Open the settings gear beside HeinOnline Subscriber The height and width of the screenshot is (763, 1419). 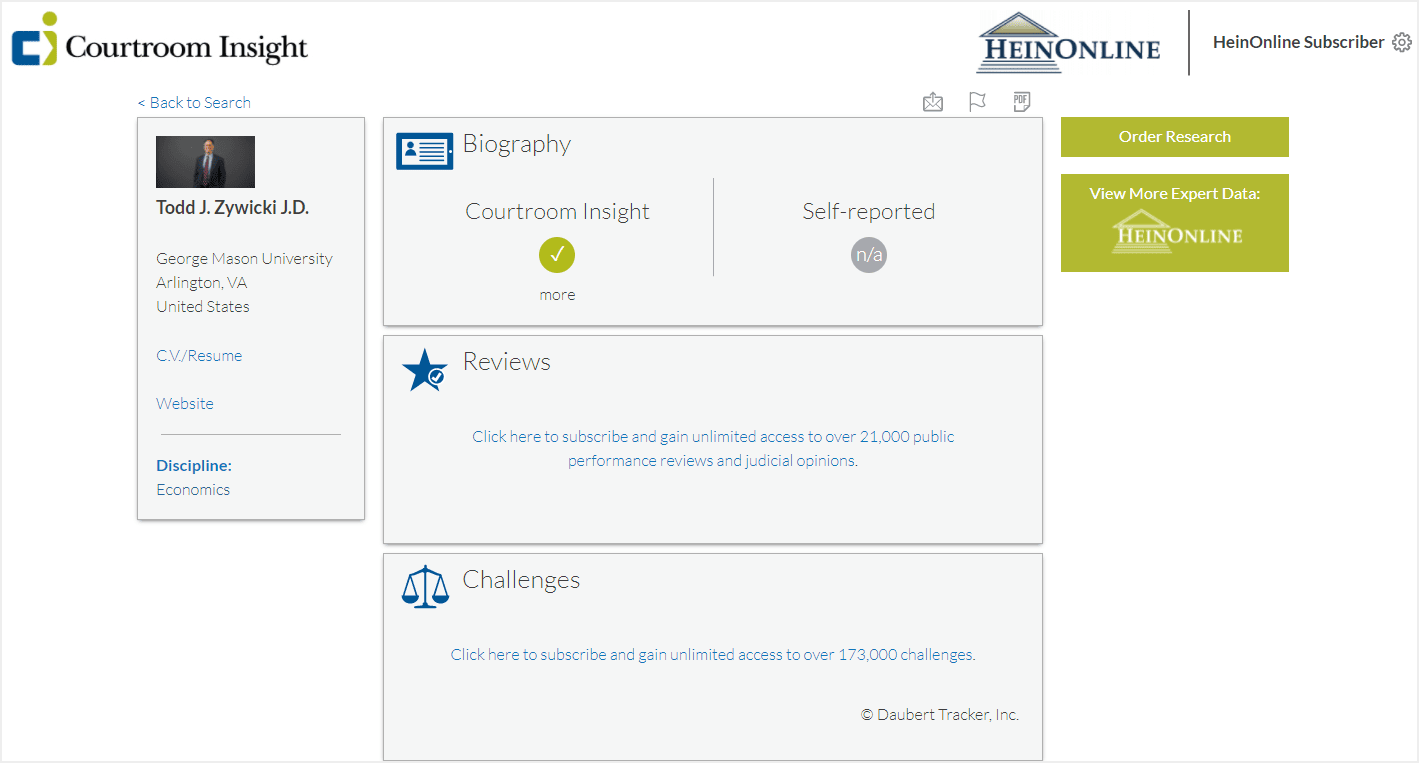[1404, 42]
